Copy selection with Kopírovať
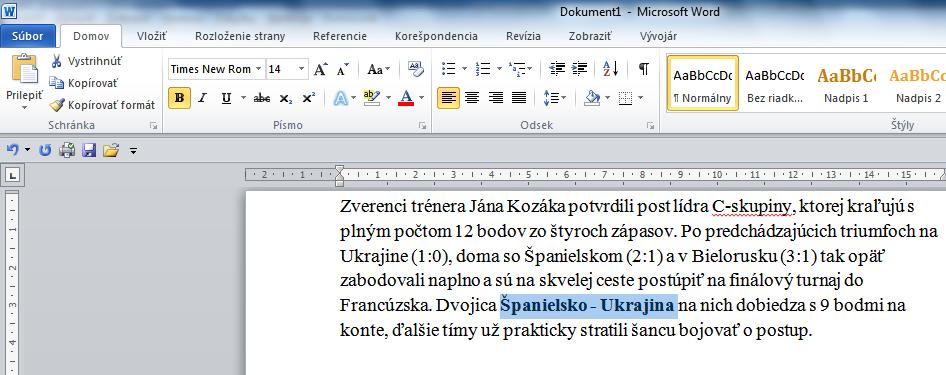This screenshot has height=375, width=946. [x=84, y=83]
